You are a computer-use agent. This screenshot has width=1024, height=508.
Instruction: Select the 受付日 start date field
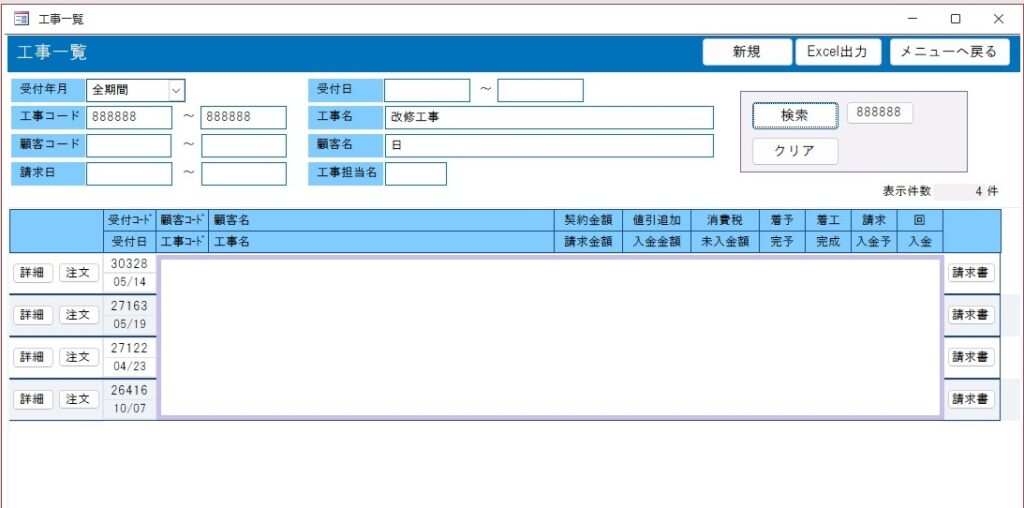coord(427,91)
